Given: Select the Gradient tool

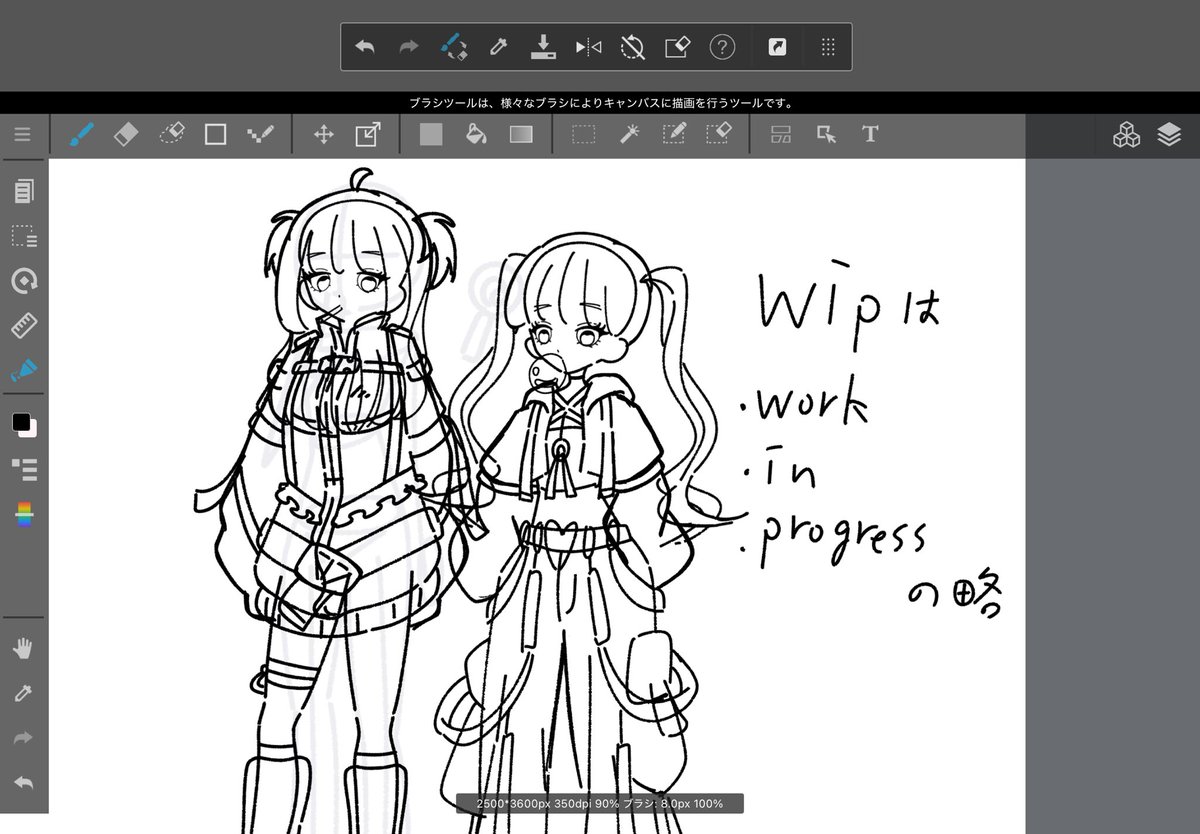Looking at the screenshot, I should coord(521,134).
